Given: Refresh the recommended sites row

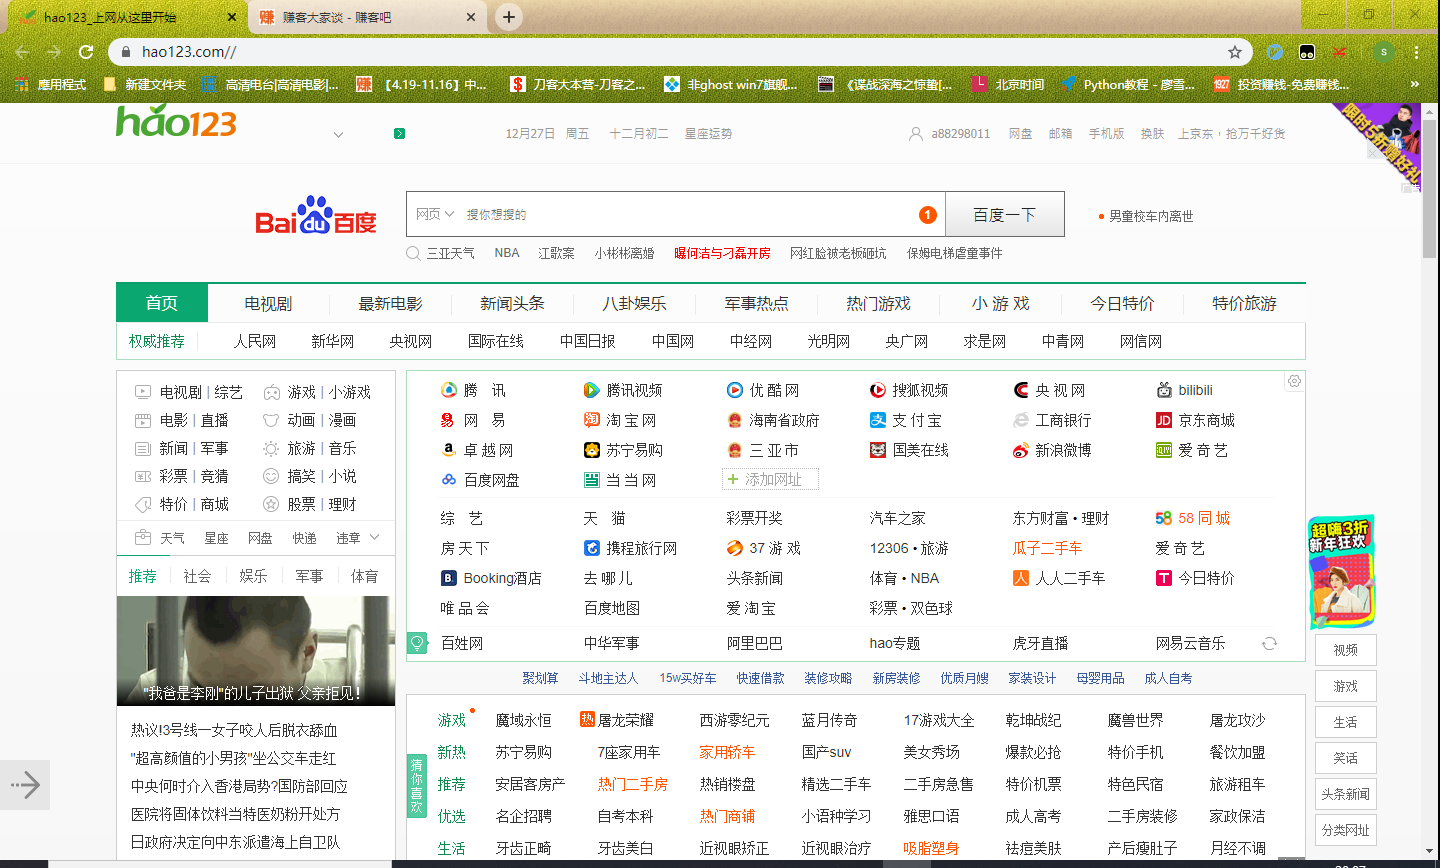Looking at the screenshot, I should pos(1270,643).
